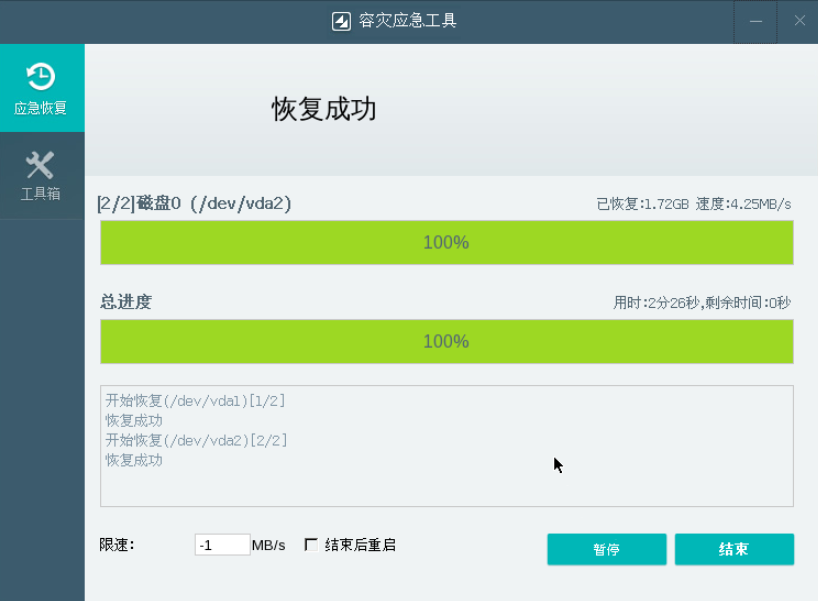Click the 暂停 pause button
The height and width of the screenshot is (601, 818).
click(606, 549)
